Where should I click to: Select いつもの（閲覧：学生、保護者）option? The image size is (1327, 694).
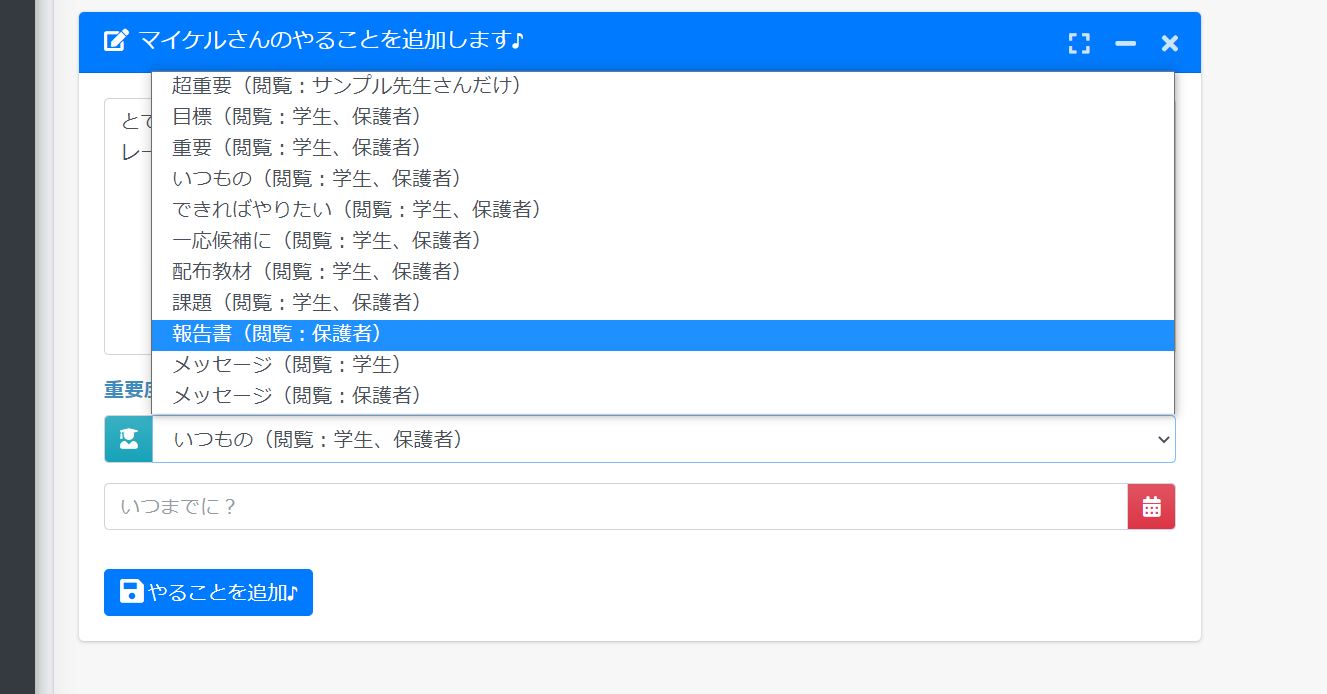(315, 178)
